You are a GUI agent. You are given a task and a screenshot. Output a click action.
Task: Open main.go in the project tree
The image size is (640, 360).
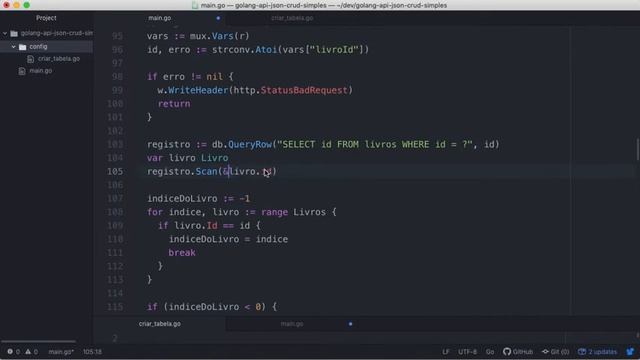[x=40, y=71]
